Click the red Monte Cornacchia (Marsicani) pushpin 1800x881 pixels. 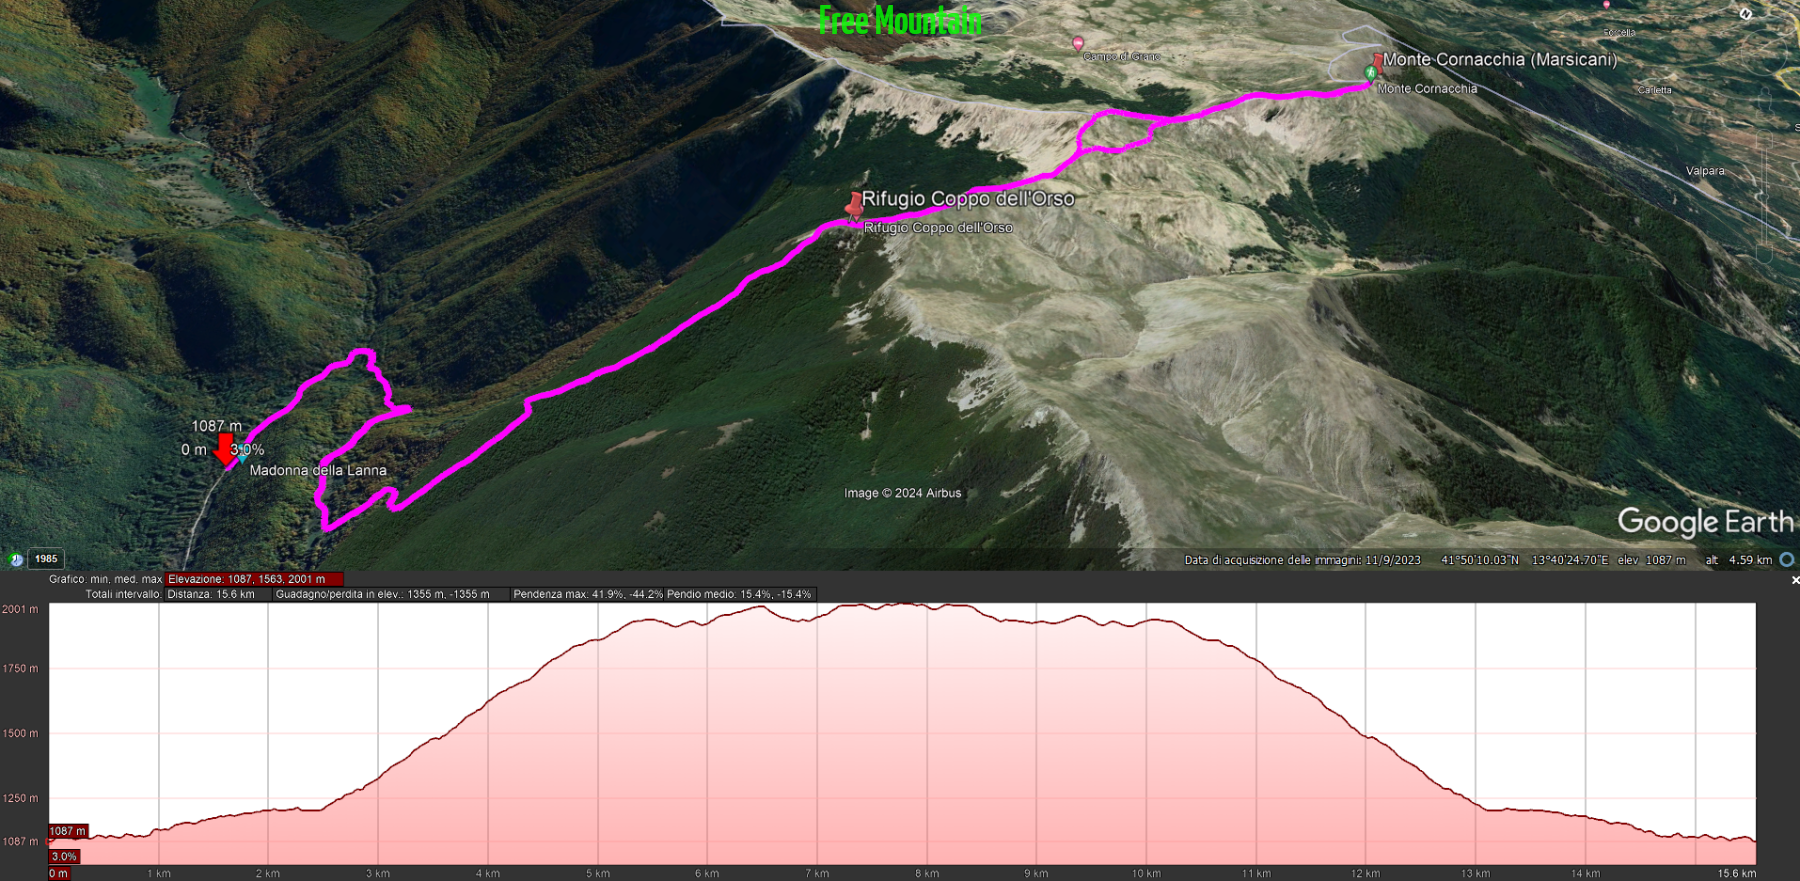click(x=1378, y=62)
